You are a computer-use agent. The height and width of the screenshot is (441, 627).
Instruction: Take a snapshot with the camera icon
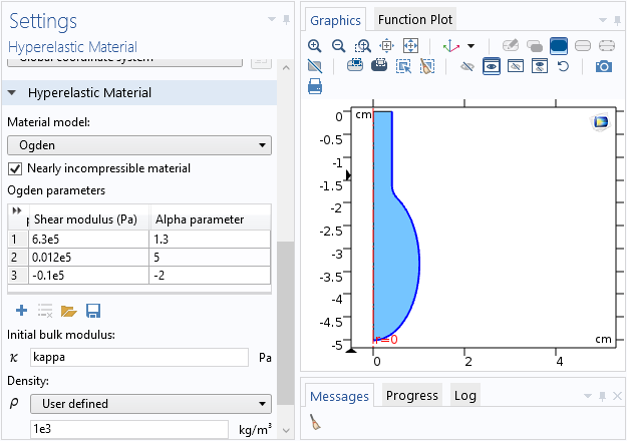point(603,66)
